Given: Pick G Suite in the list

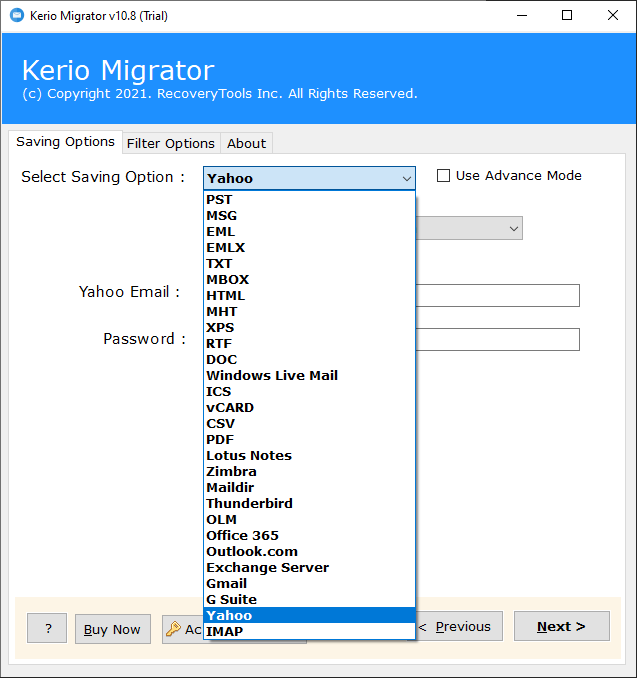Looking at the screenshot, I should click(x=309, y=600).
